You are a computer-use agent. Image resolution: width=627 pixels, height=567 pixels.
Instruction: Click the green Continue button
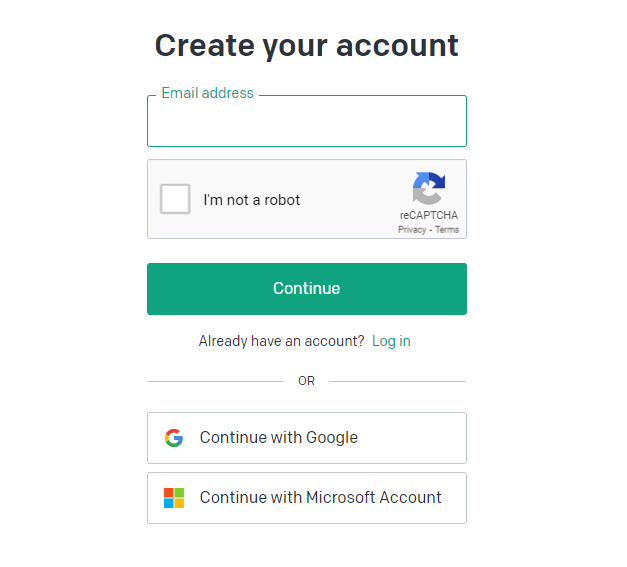tap(307, 289)
